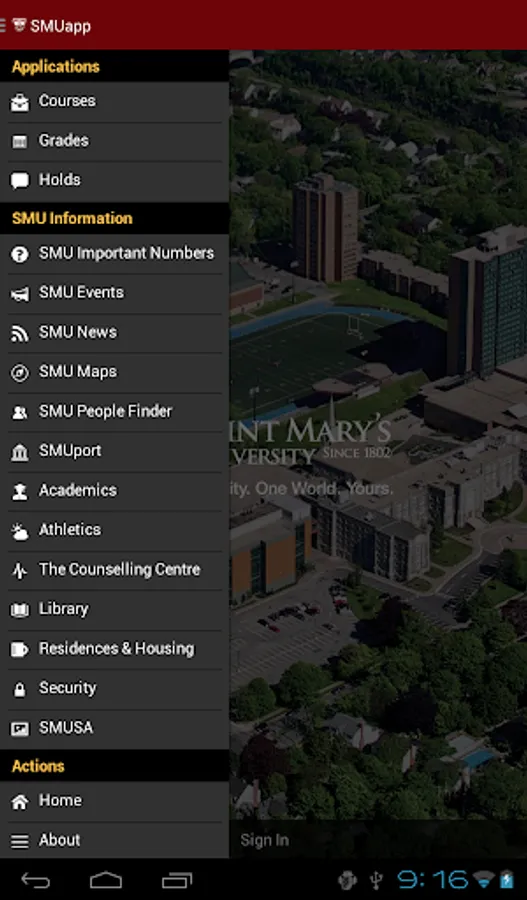Tap the Wi-Fi signal indicator
This screenshot has width=527, height=900.
pos(483,880)
